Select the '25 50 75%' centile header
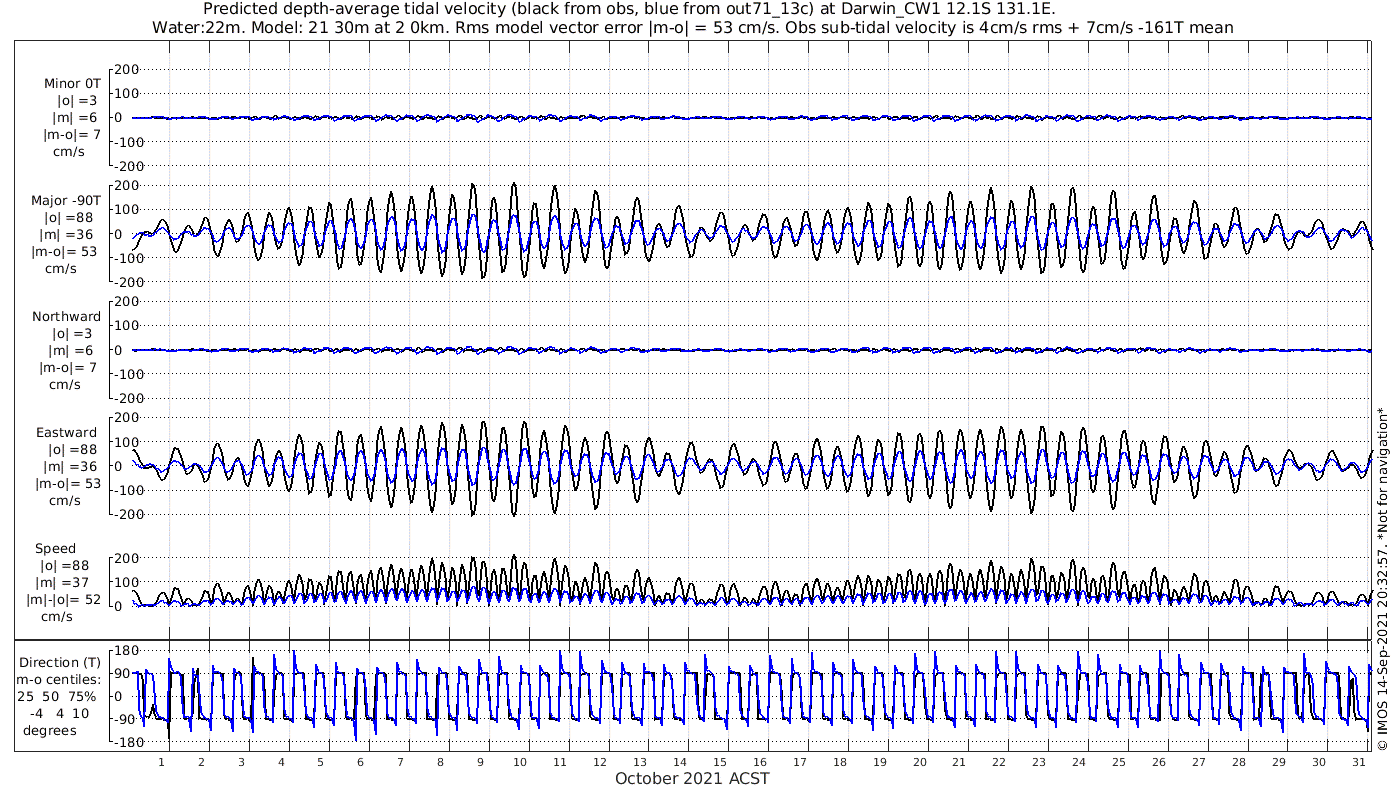Screen dimensions: 1400x800 coord(56,696)
